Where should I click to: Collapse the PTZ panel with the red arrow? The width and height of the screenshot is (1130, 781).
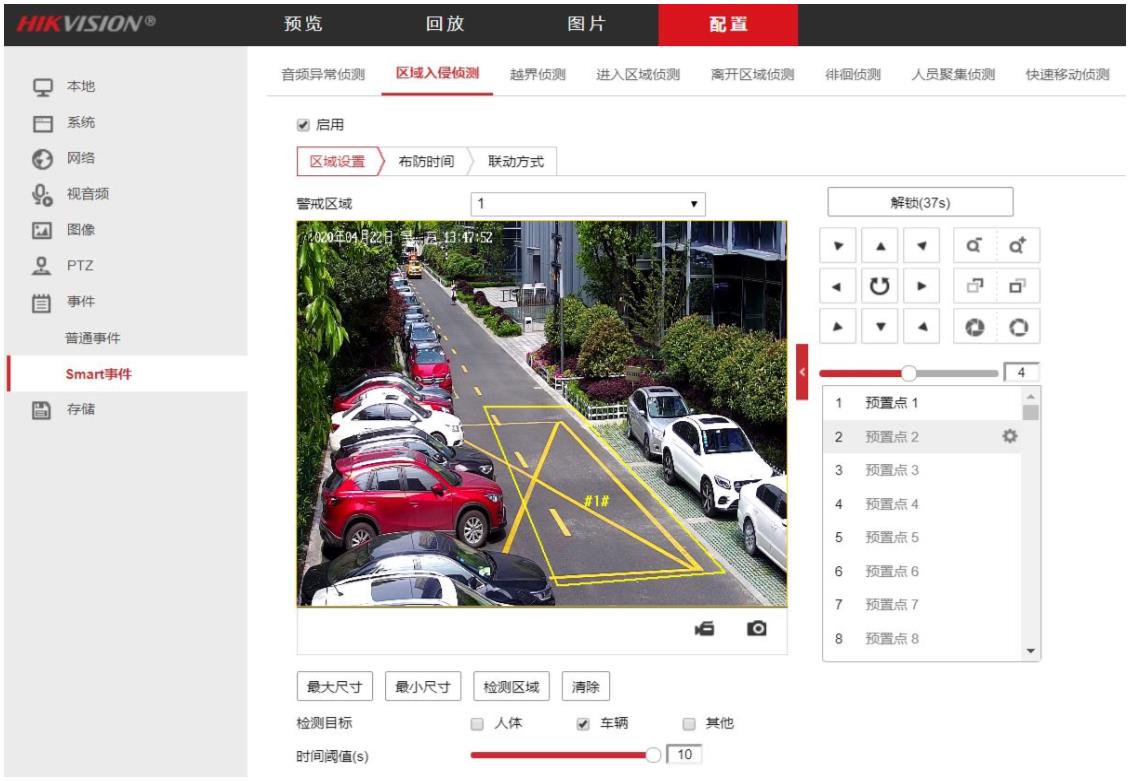coord(802,372)
